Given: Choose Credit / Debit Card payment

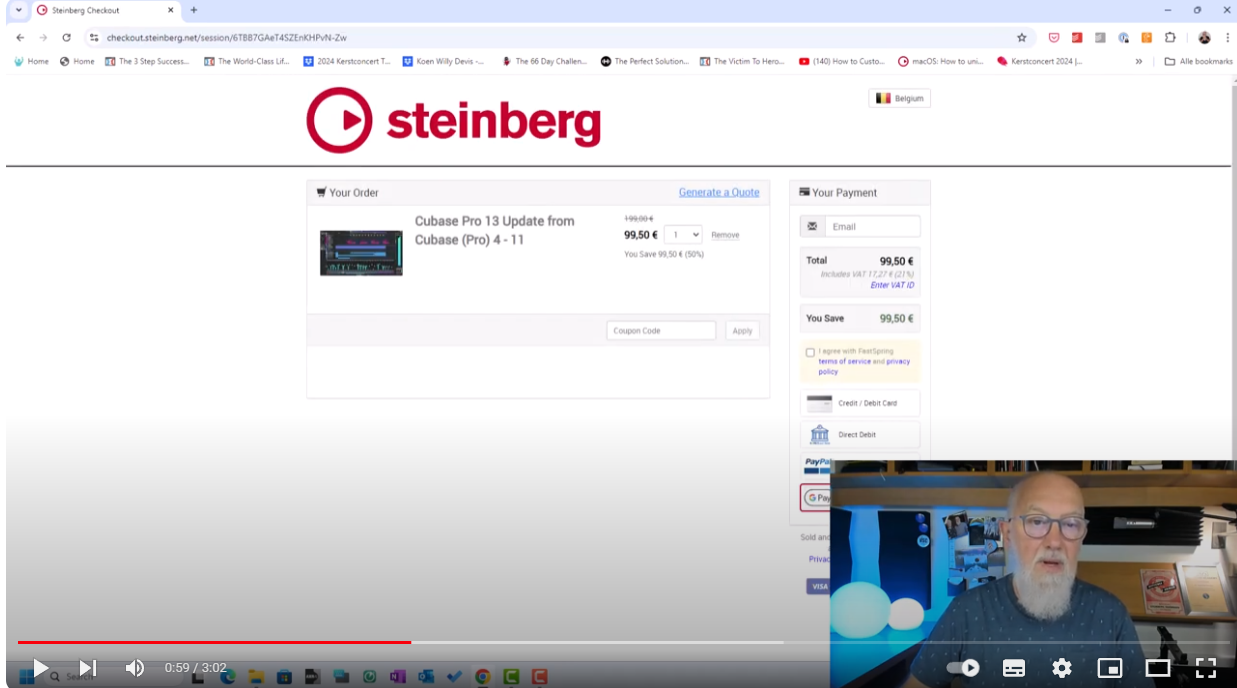Looking at the screenshot, I should (x=860, y=403).
